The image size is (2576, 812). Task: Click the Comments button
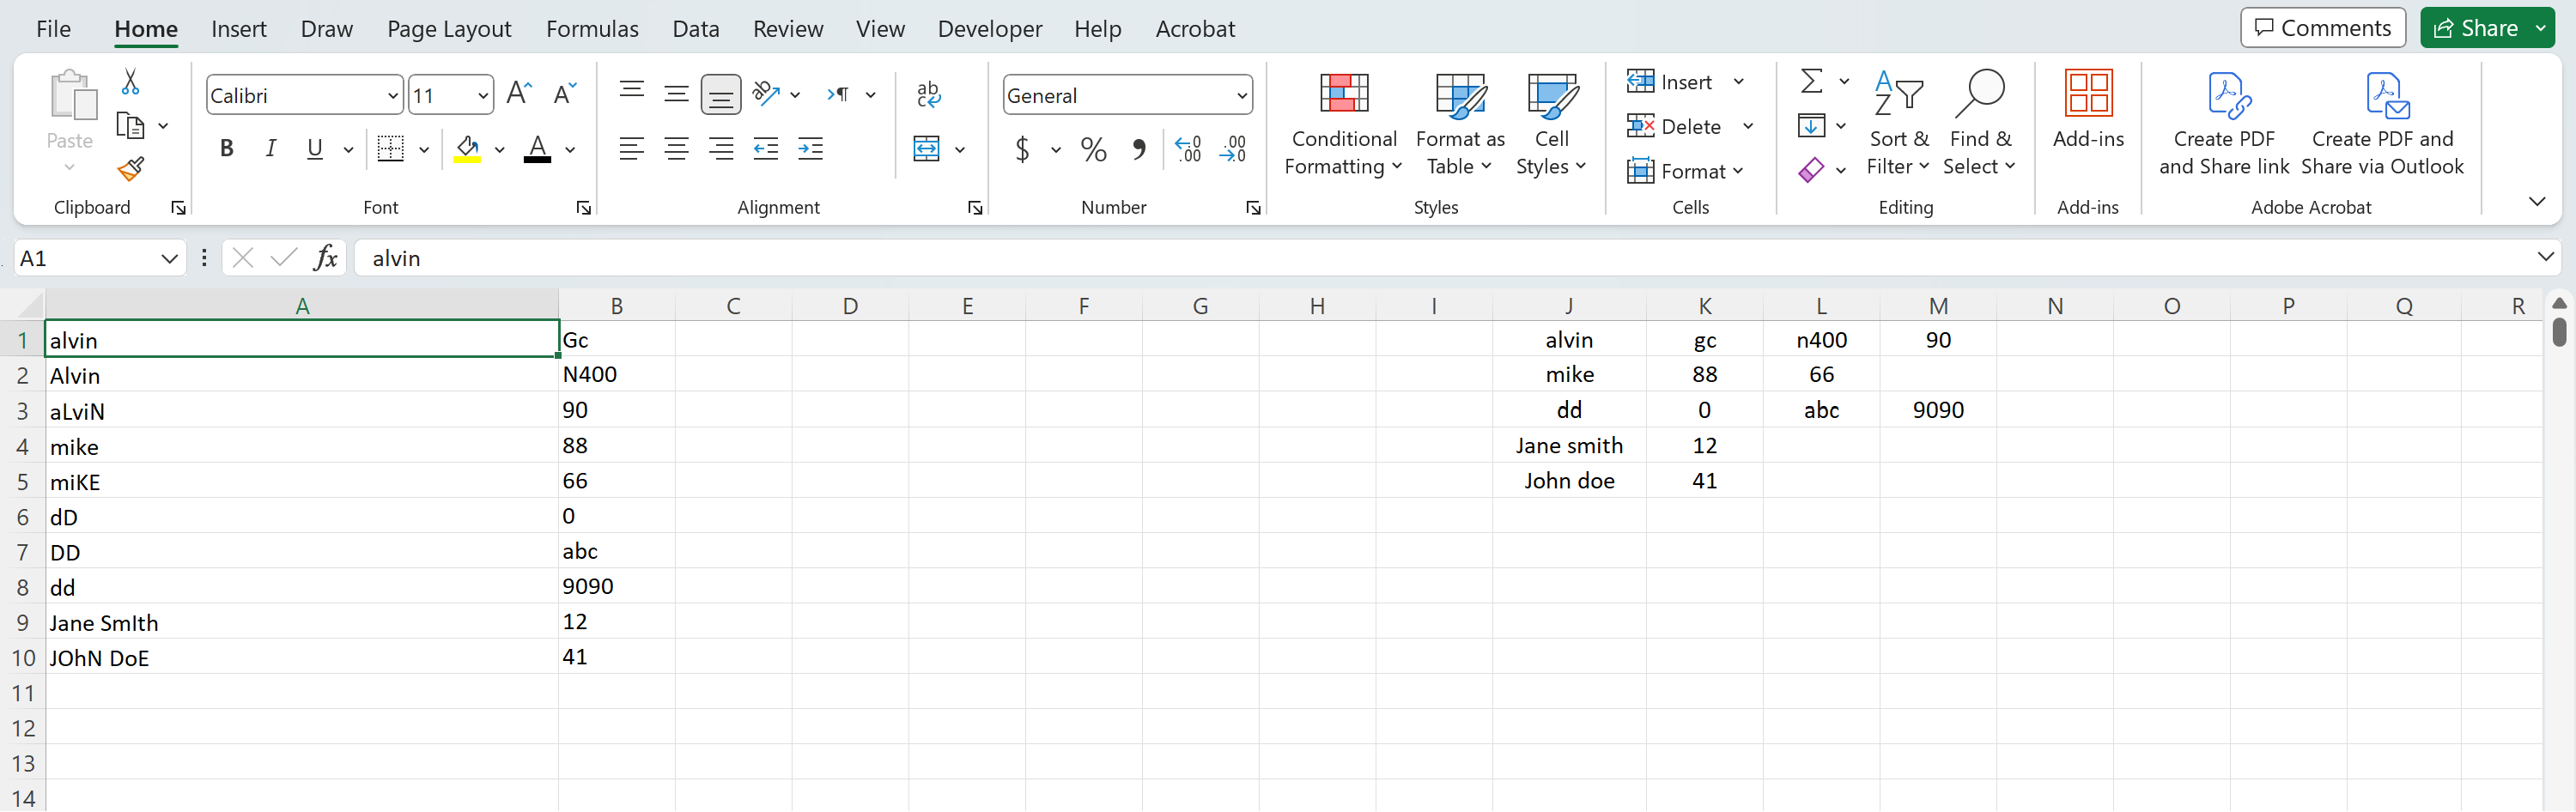click(x=2322, y=27)
